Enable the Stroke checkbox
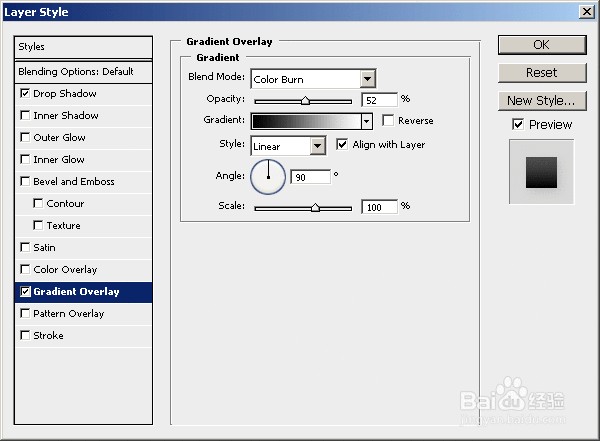Screen dimensions: 600x441 tap(25, 335)
